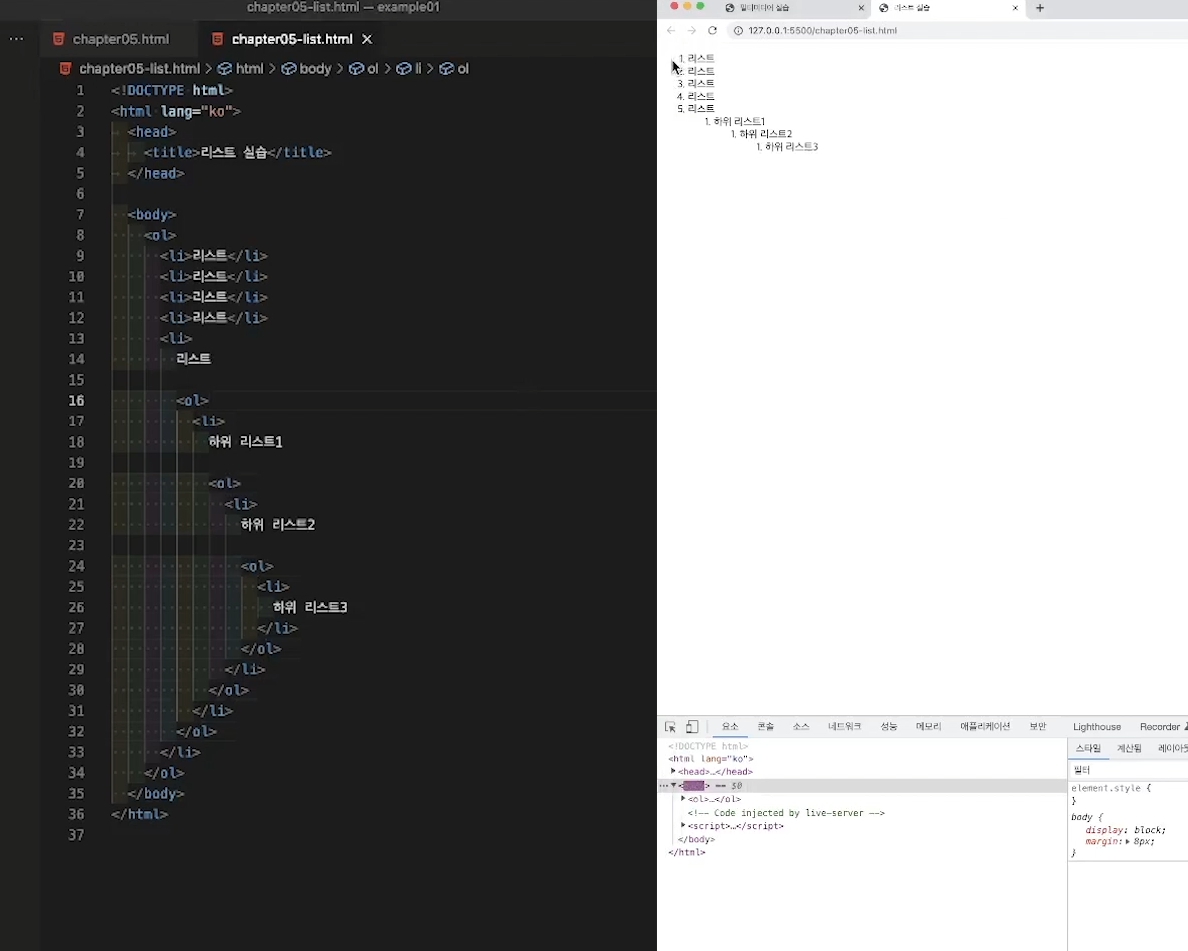Click the 하위 리스트2 text in the editor
The image size is (1188, 951).
tap(277, 524)
